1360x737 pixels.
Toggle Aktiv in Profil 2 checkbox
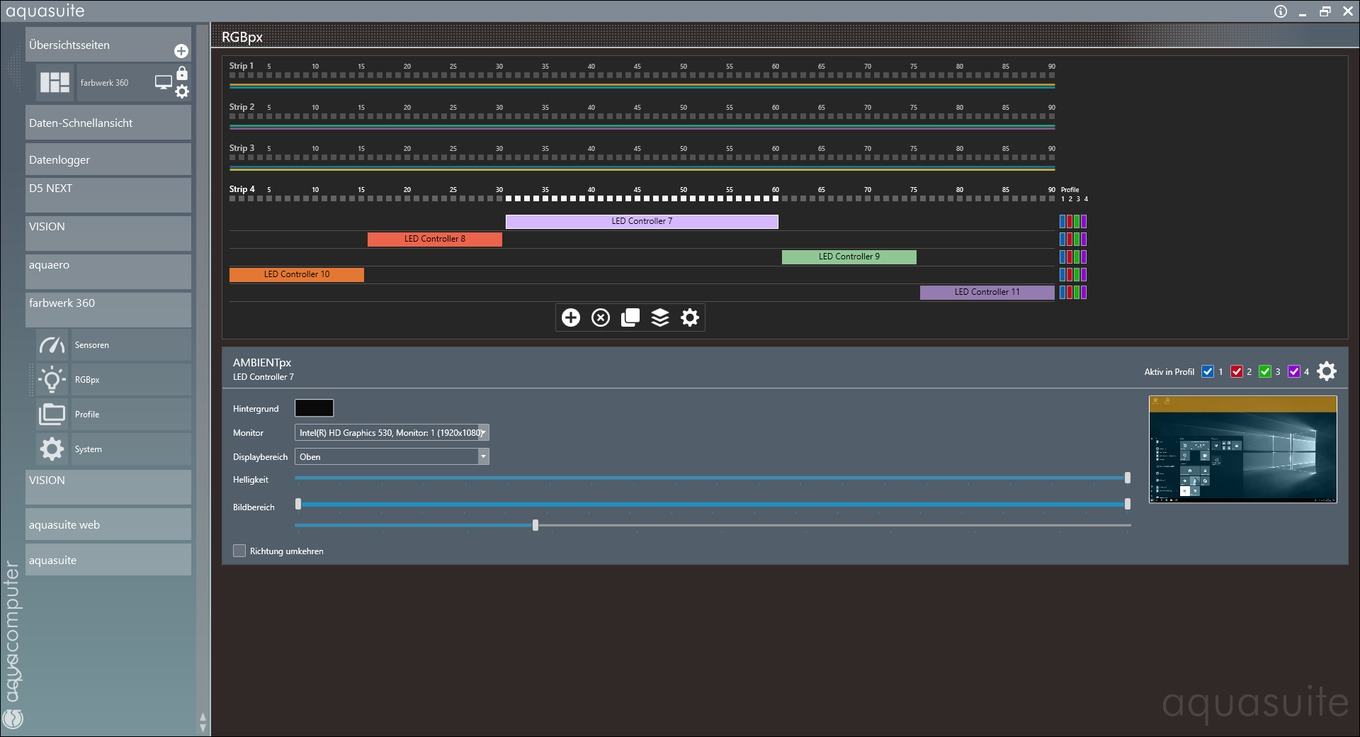click(1237, 372)
